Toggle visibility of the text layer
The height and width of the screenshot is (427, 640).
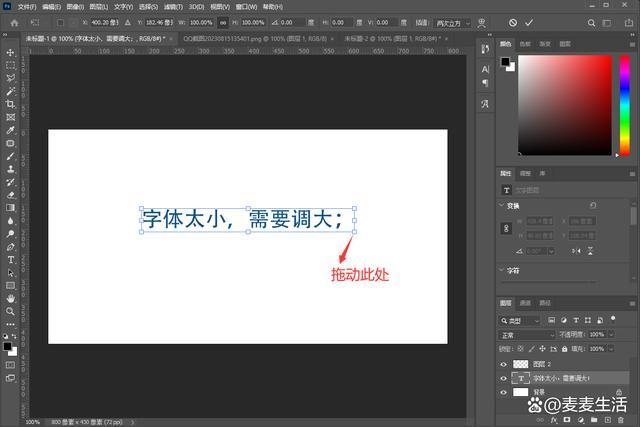point(503,378)
